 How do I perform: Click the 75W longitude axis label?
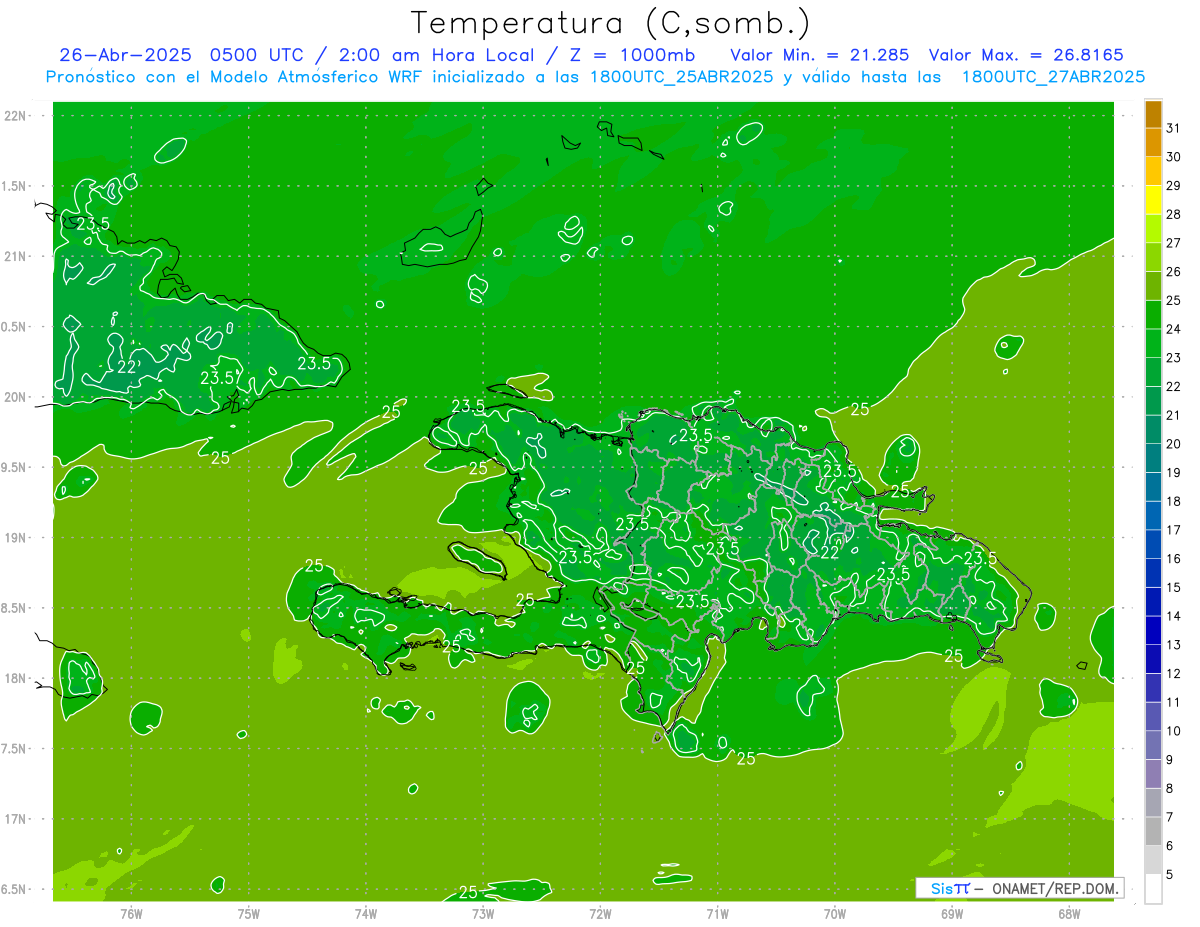pyautogui.click(x=249, y=913)
